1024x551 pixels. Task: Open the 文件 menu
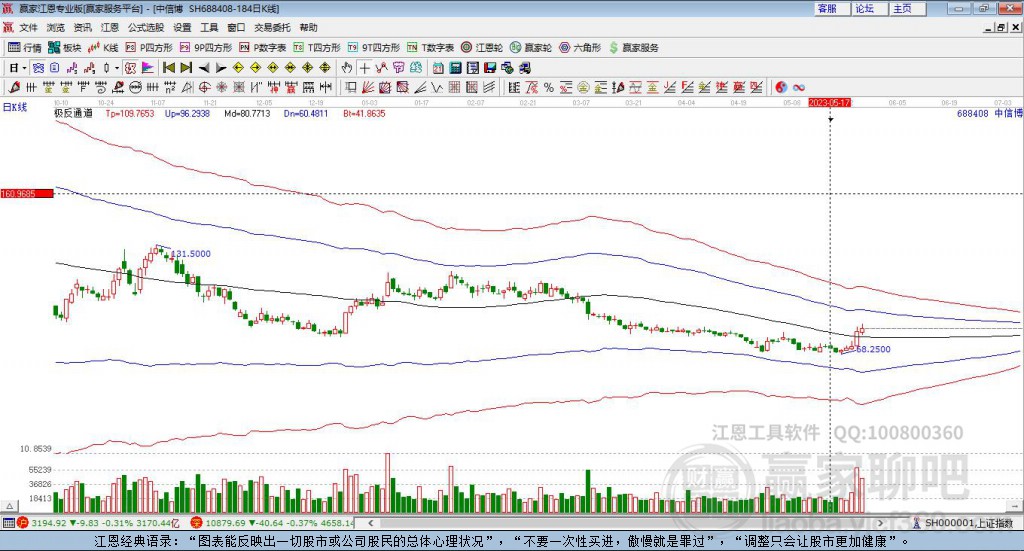click(x=28, y=27)
